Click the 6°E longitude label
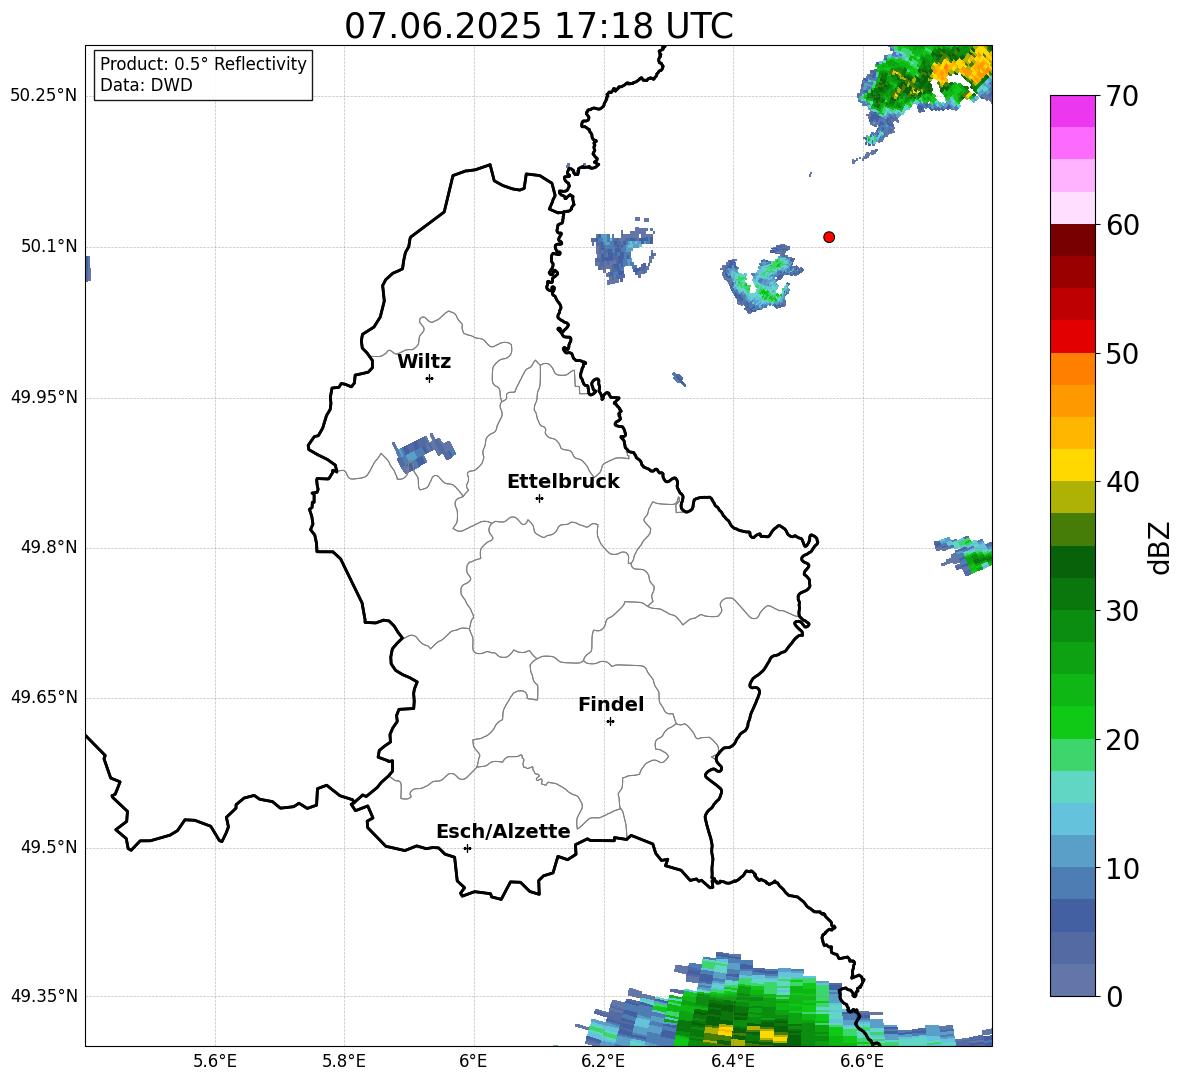The height and width of the screenshot is (1081, 1184). click(473, 1061)
